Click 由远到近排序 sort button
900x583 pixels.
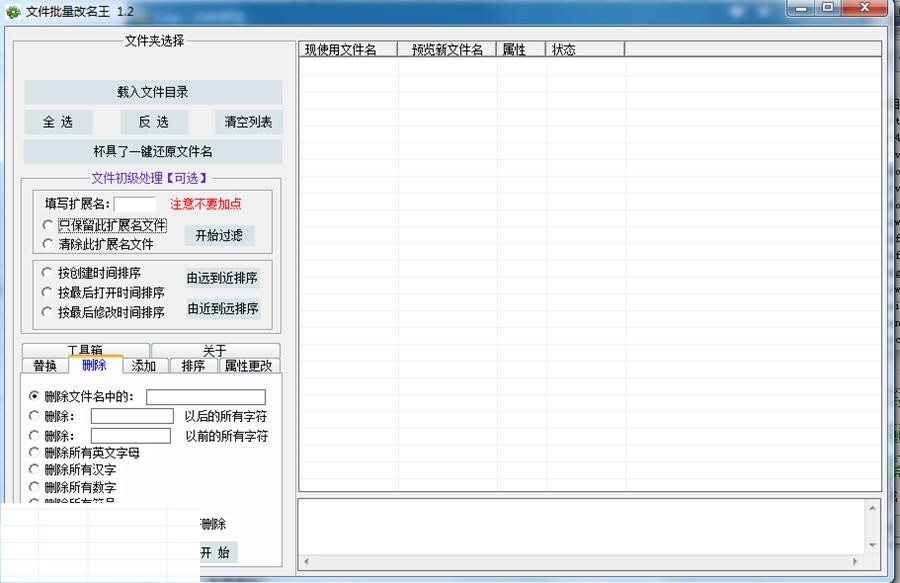click(222, 278)
